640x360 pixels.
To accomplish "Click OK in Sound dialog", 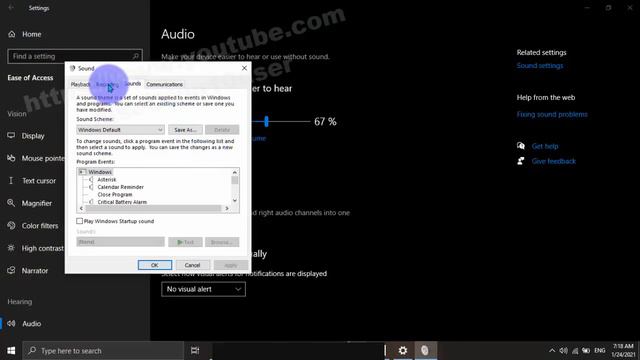I will coord(155,265).
